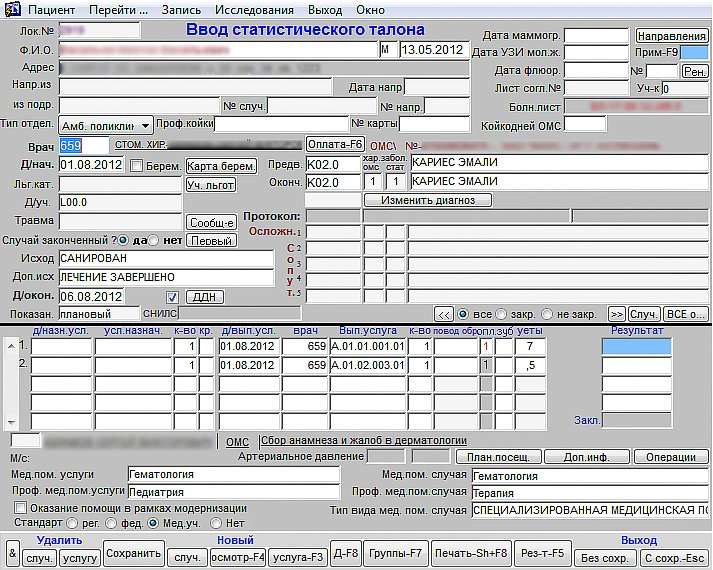Select Стандарт 'рег.' radio button
713x570 pixels.
pyautogui.click(x=72, y=524)
